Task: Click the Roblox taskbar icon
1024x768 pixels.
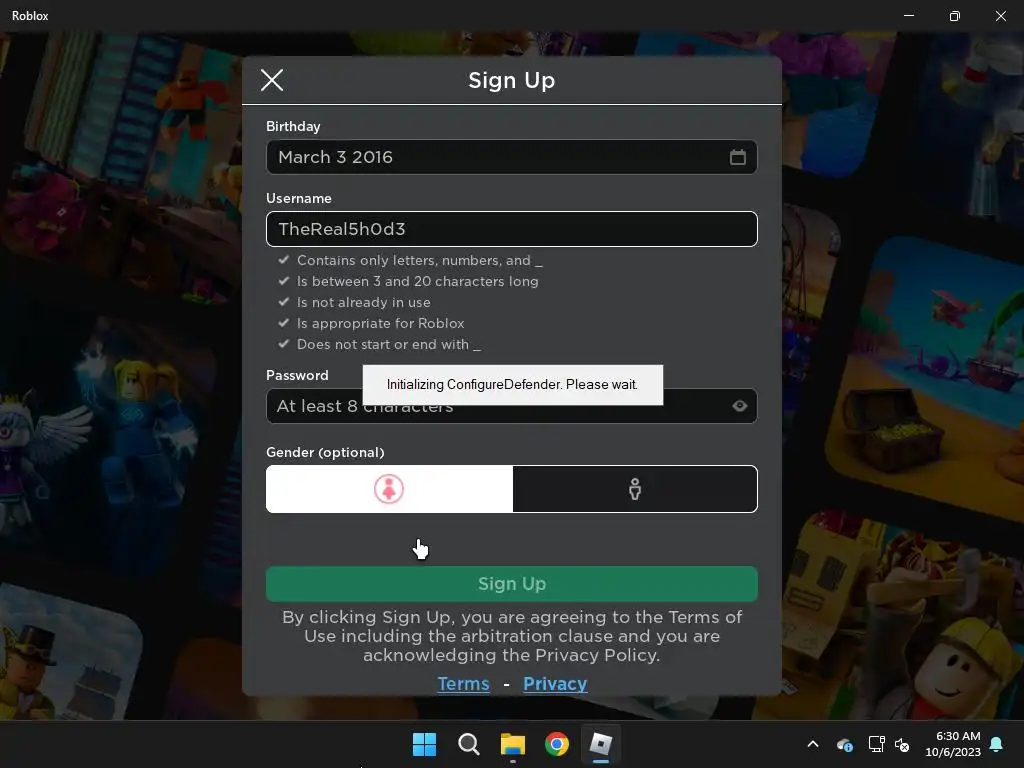Action: pos(600,744)
